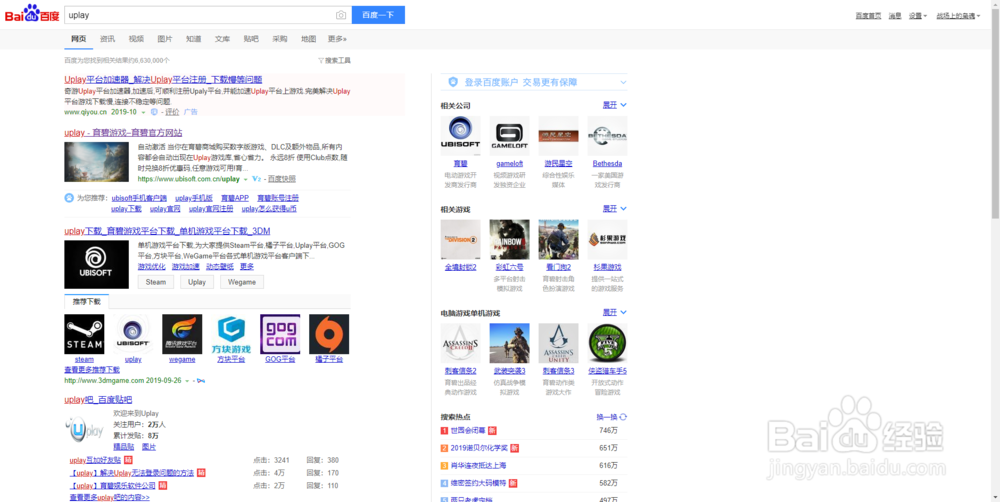Expand the 相关公司 section with 展开

click(615, 105)
